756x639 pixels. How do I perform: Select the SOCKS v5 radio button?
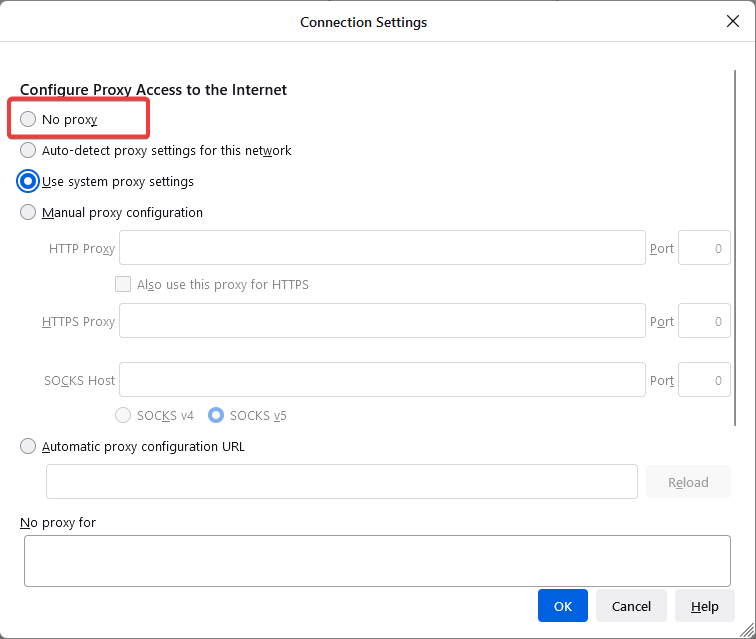coord(215,415)
